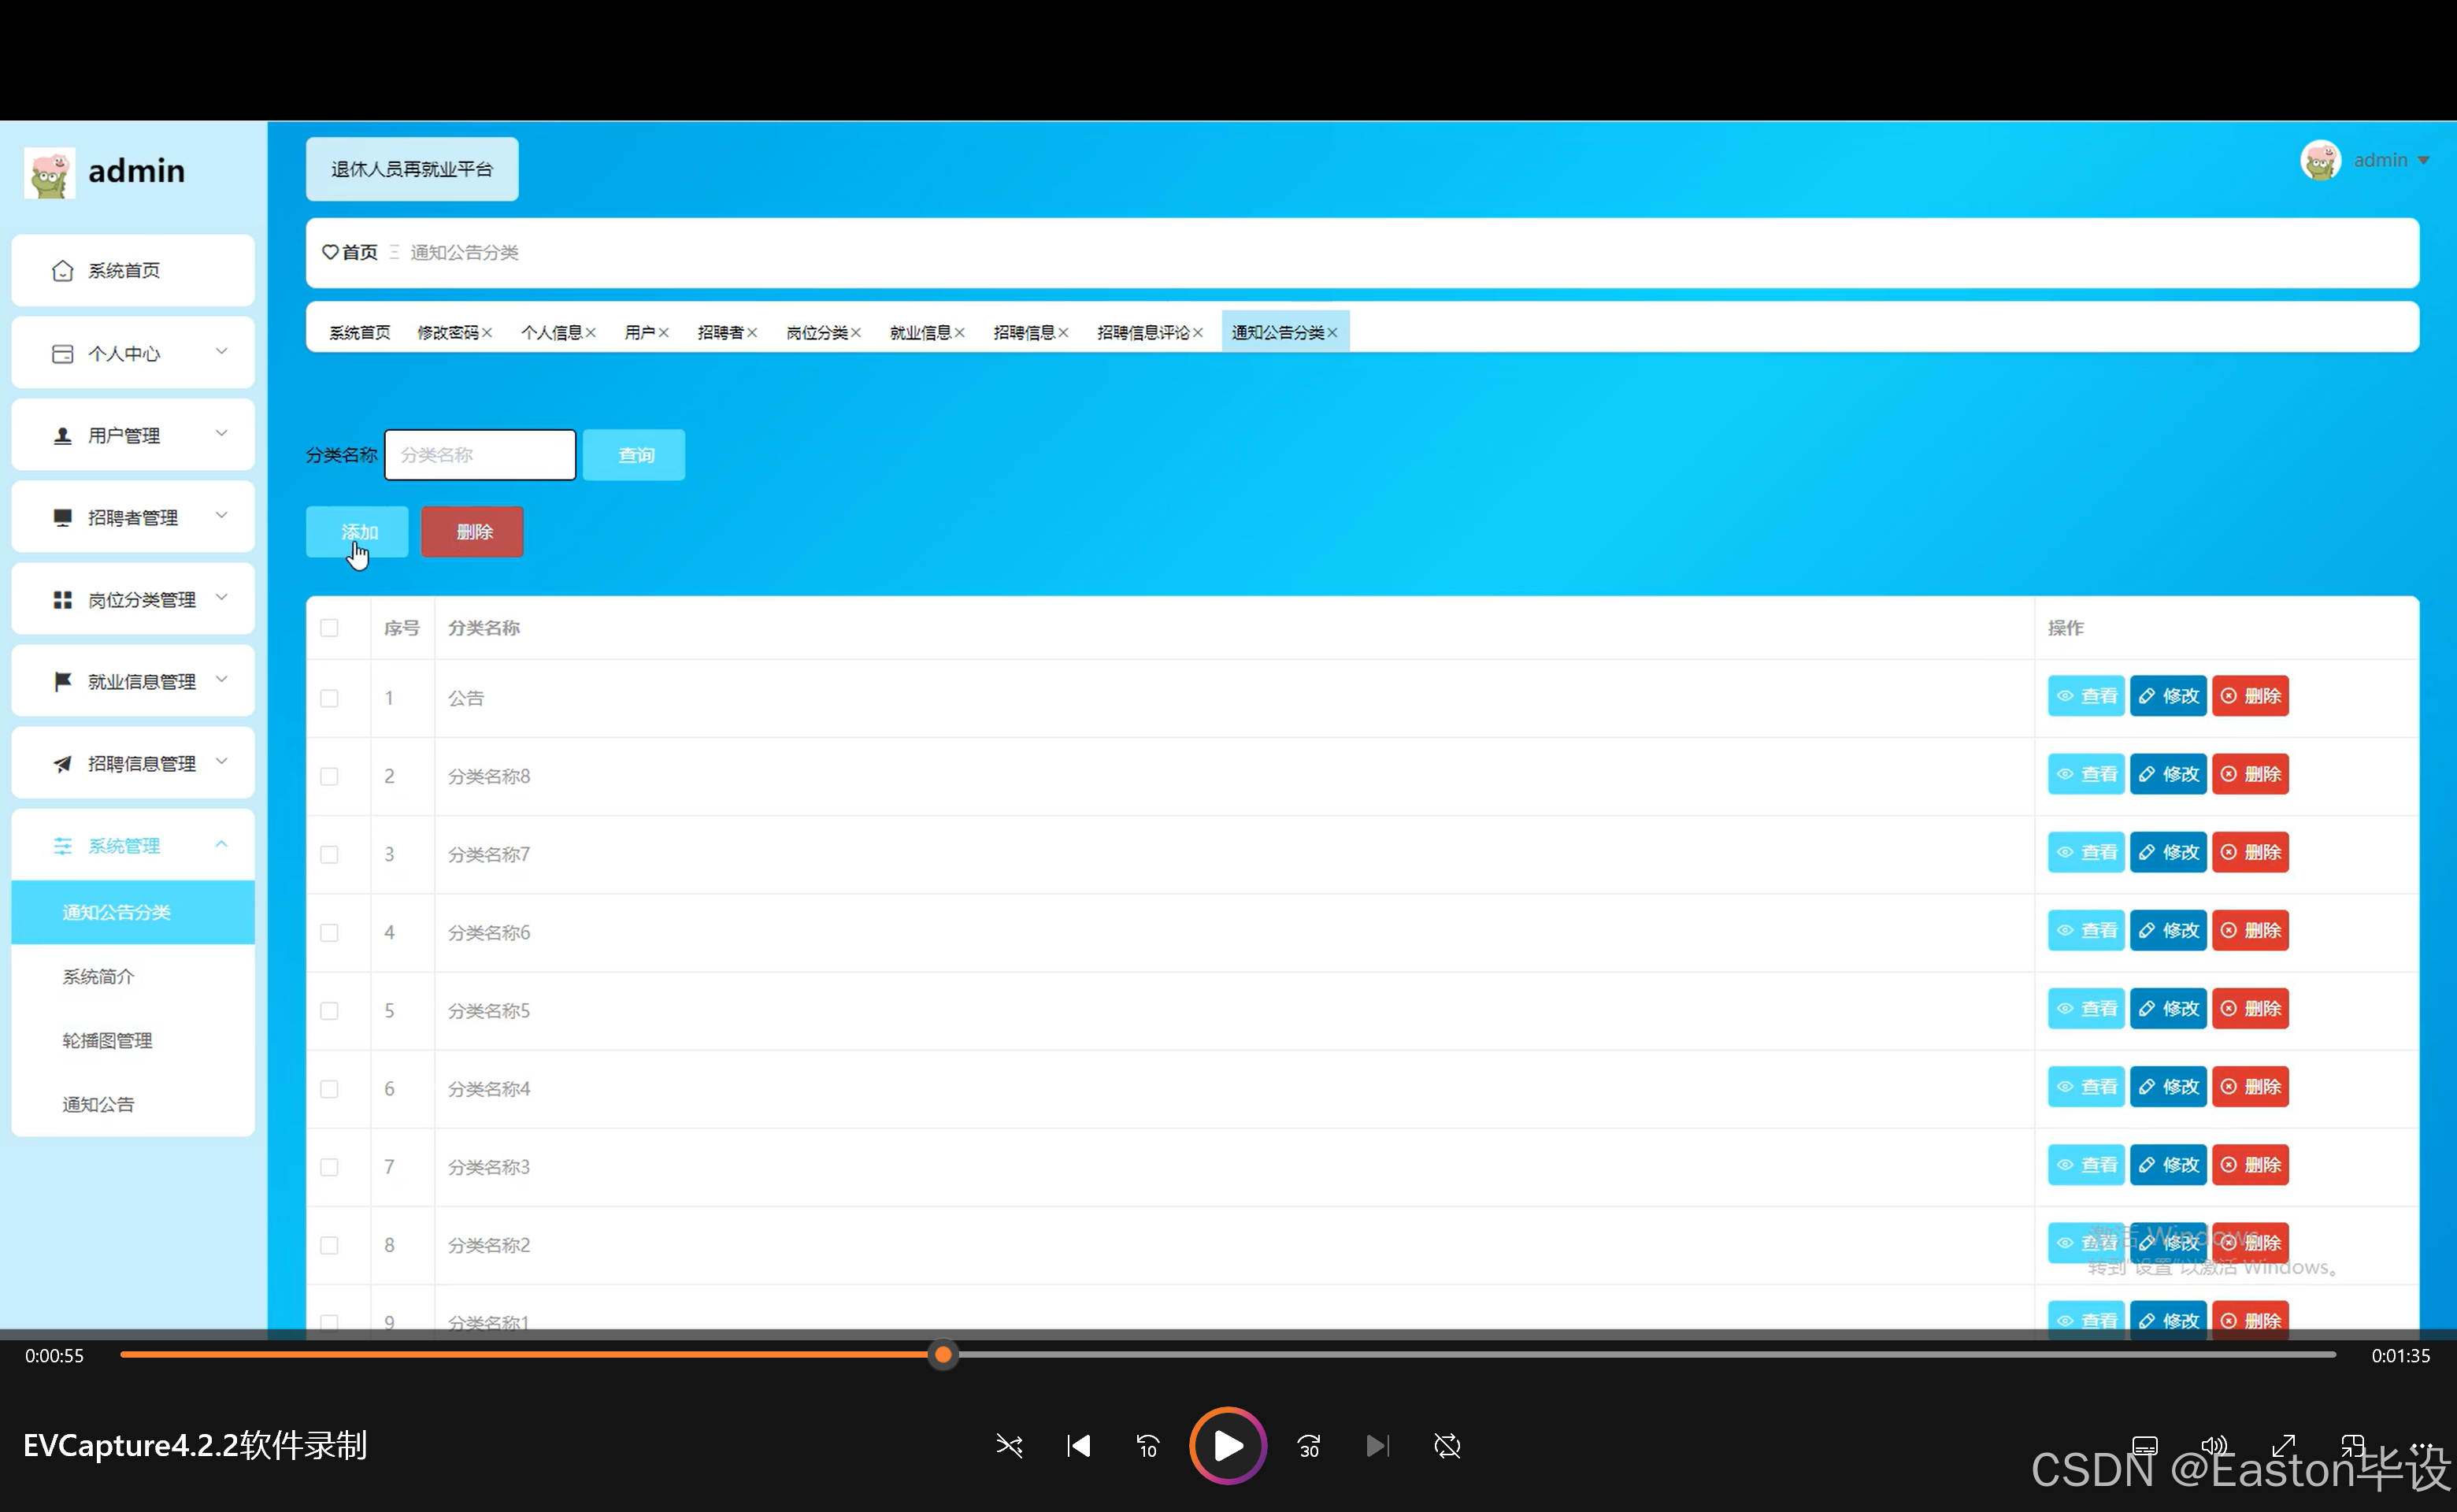The image size is (2457, 1512).
Task: Rewind 10 seconds
Action: [1147, 1446]
